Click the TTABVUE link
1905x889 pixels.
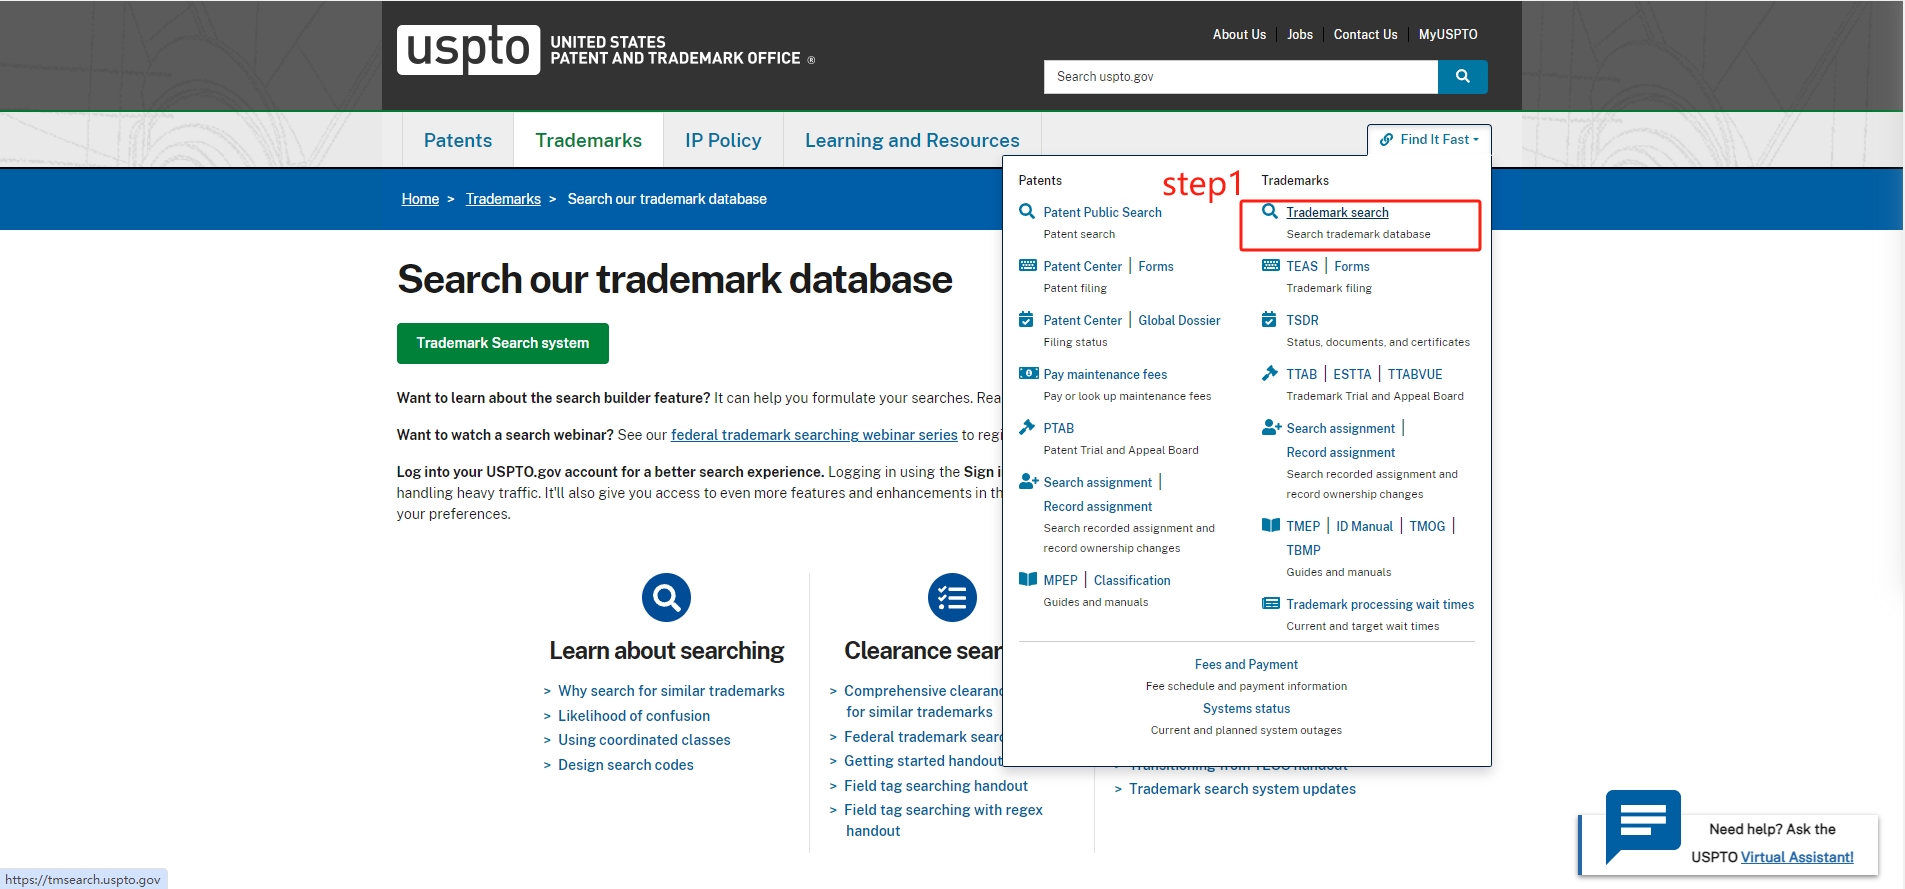point(1415,374)
